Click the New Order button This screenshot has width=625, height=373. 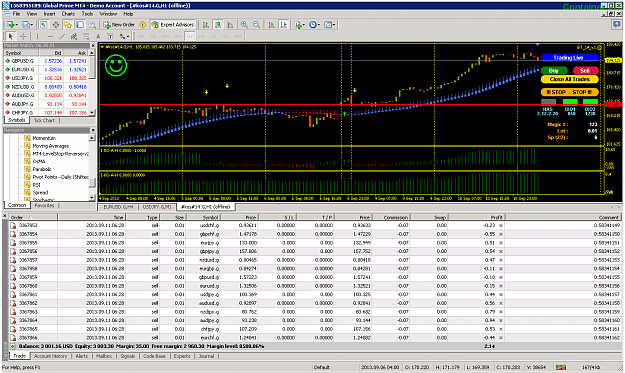pos(120,25)
